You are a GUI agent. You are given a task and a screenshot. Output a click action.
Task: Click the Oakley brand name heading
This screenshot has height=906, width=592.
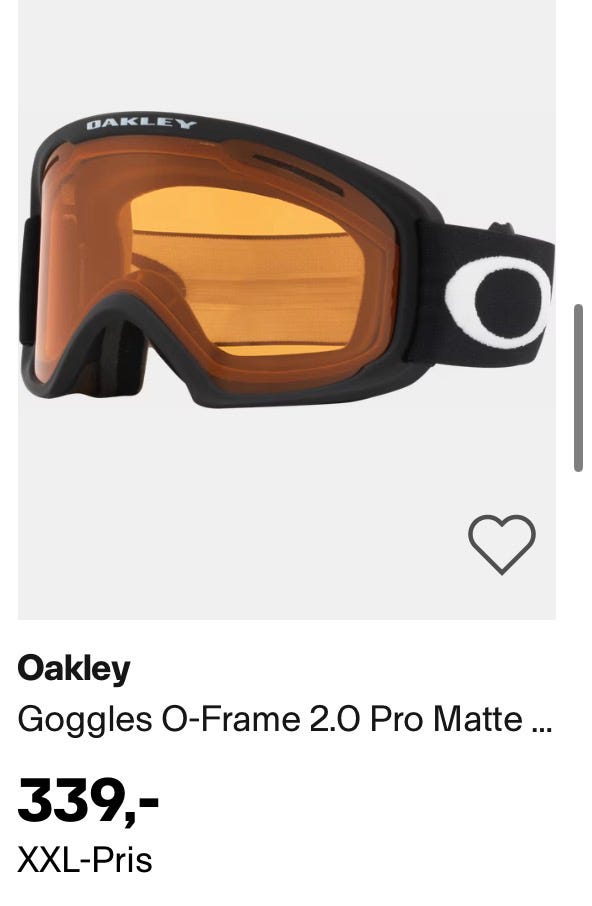click(x=74, y=670)
